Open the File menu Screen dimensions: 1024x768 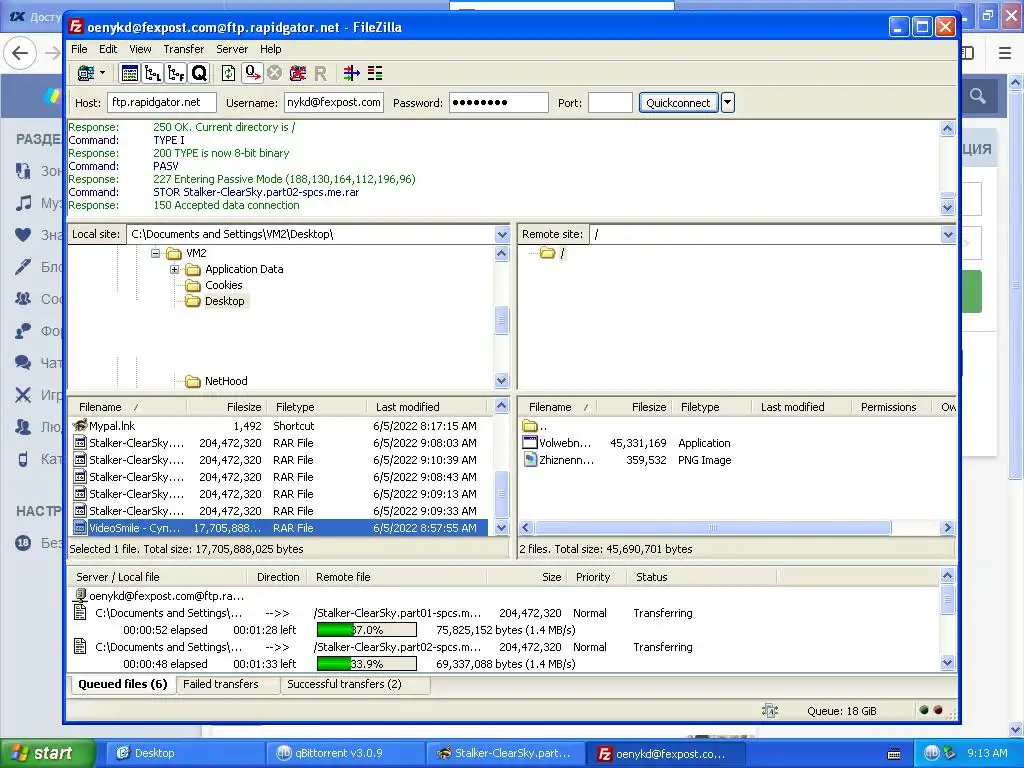79,49
